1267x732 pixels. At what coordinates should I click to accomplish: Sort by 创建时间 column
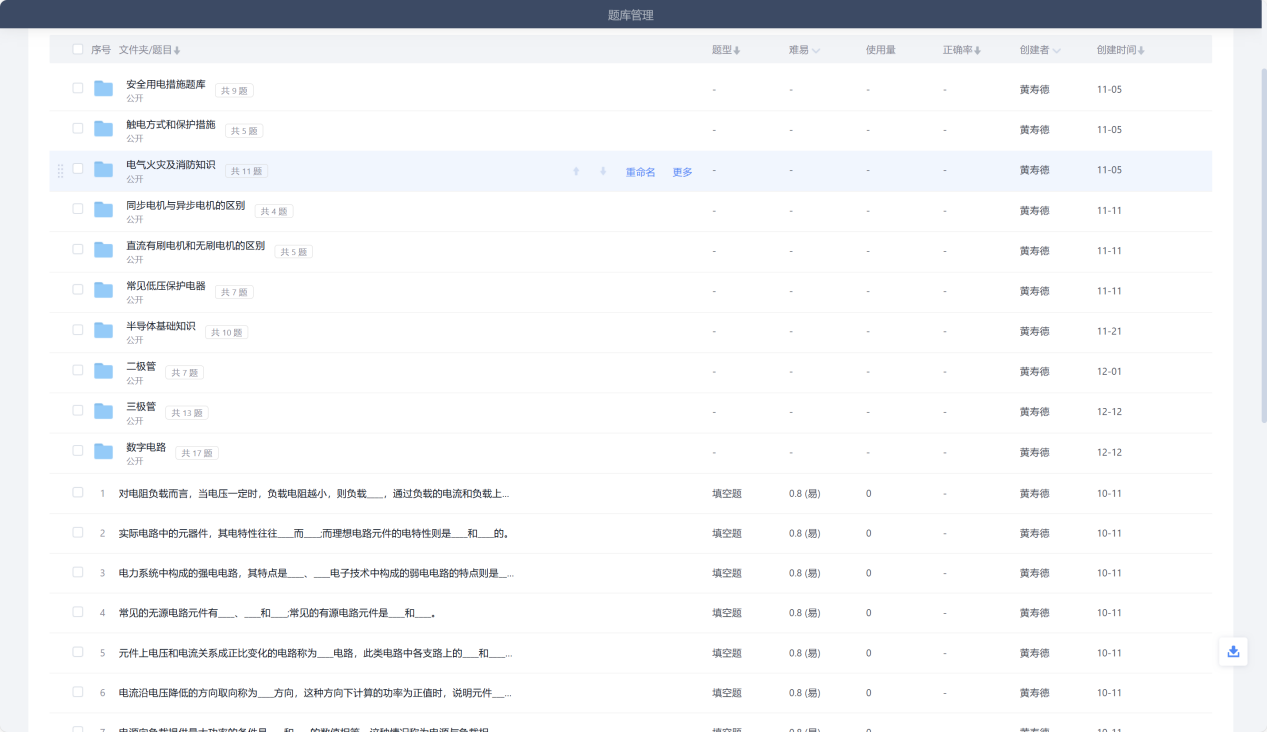coord(1120,50)
